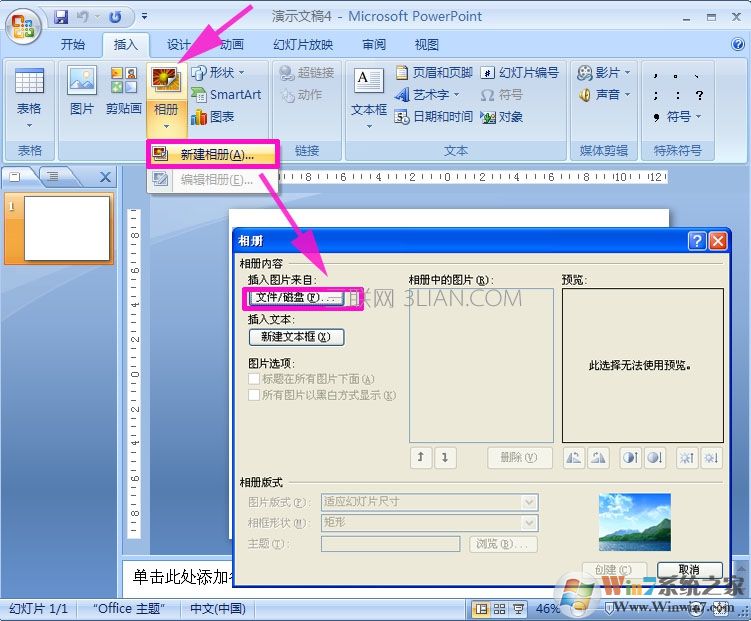Open PowerPoint help question icon
Viewport: 751px width, 621px height.
(738, 44)
